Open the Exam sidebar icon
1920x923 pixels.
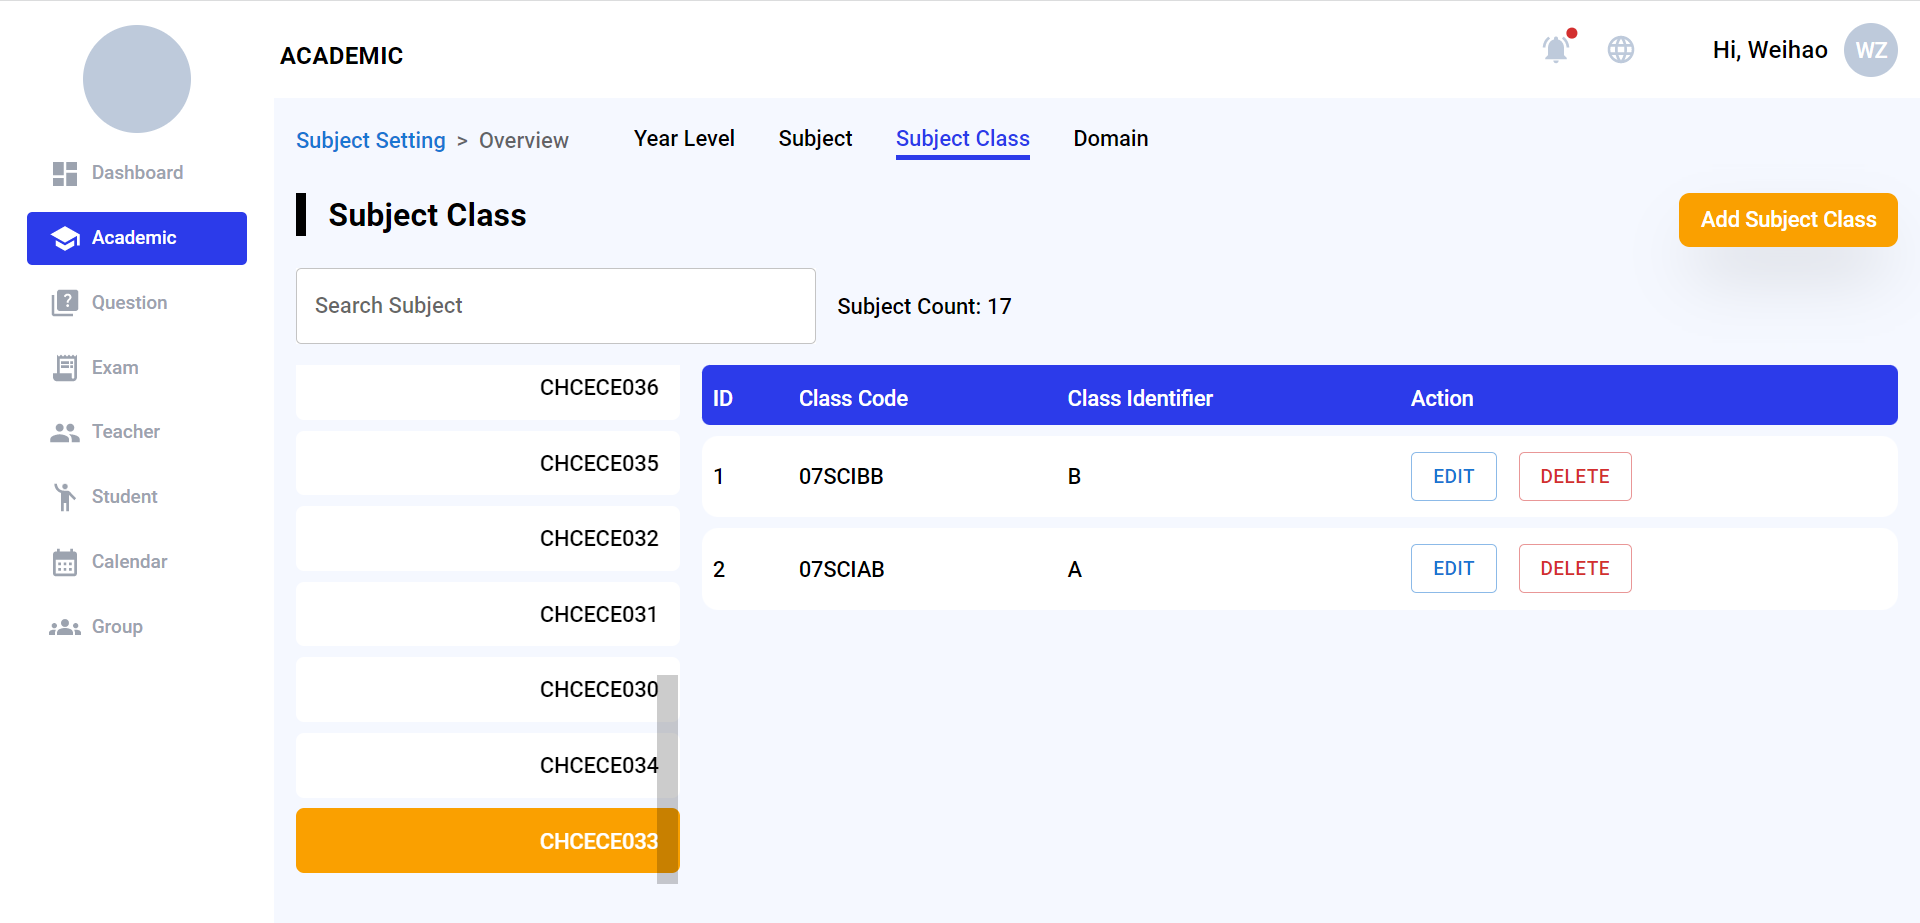65,368
